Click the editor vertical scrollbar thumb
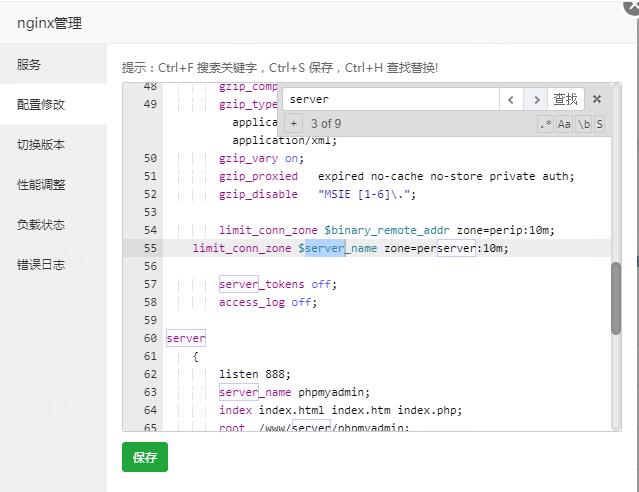The height and width of the screenshot is (492, 639). [616, 298]
